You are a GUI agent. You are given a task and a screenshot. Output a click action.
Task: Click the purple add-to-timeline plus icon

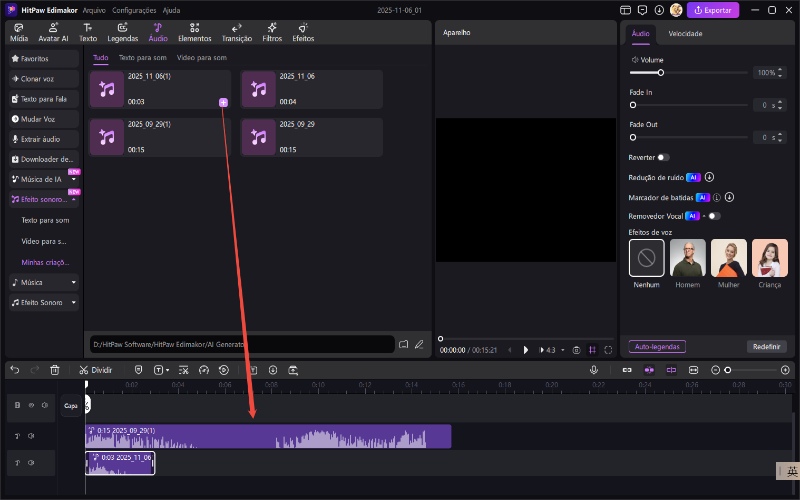[x=223, y=102]
